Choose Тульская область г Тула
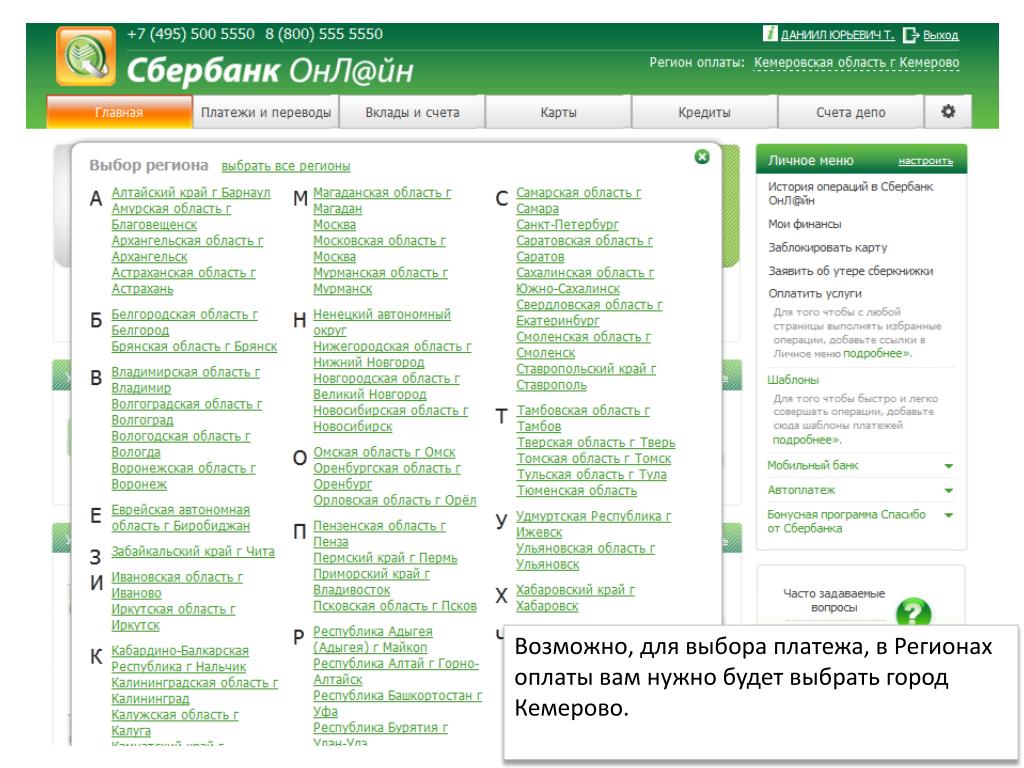The width and height of the screenshot is (1024, 768). (592, 475)
